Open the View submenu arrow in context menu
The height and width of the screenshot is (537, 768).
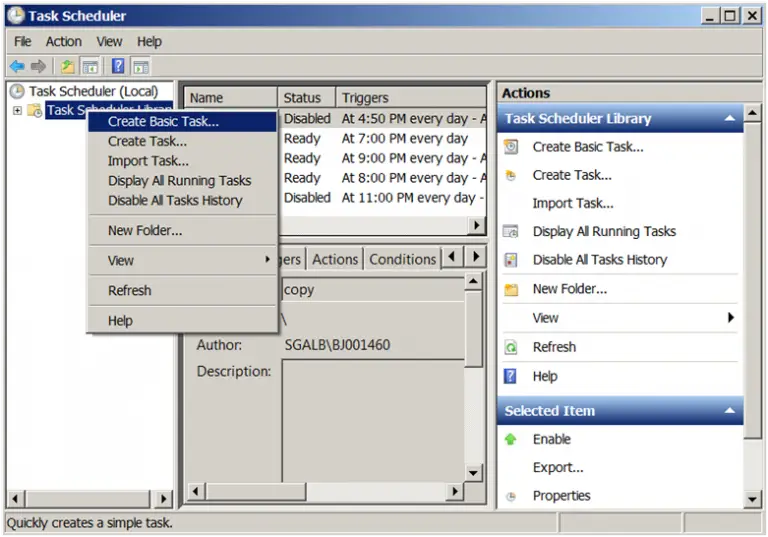pyautogui.click(x=267, y=259)
